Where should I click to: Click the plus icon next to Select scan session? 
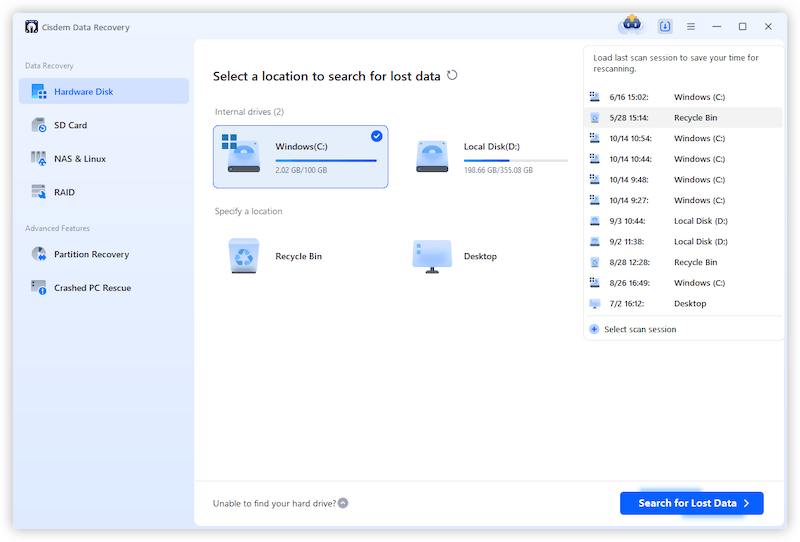(594, 329)
